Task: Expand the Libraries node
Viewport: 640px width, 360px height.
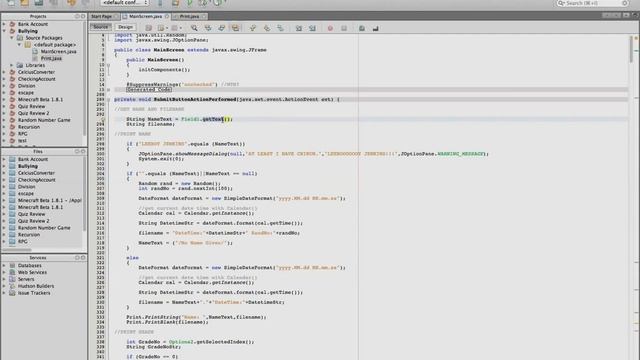Action: point(12,65)
